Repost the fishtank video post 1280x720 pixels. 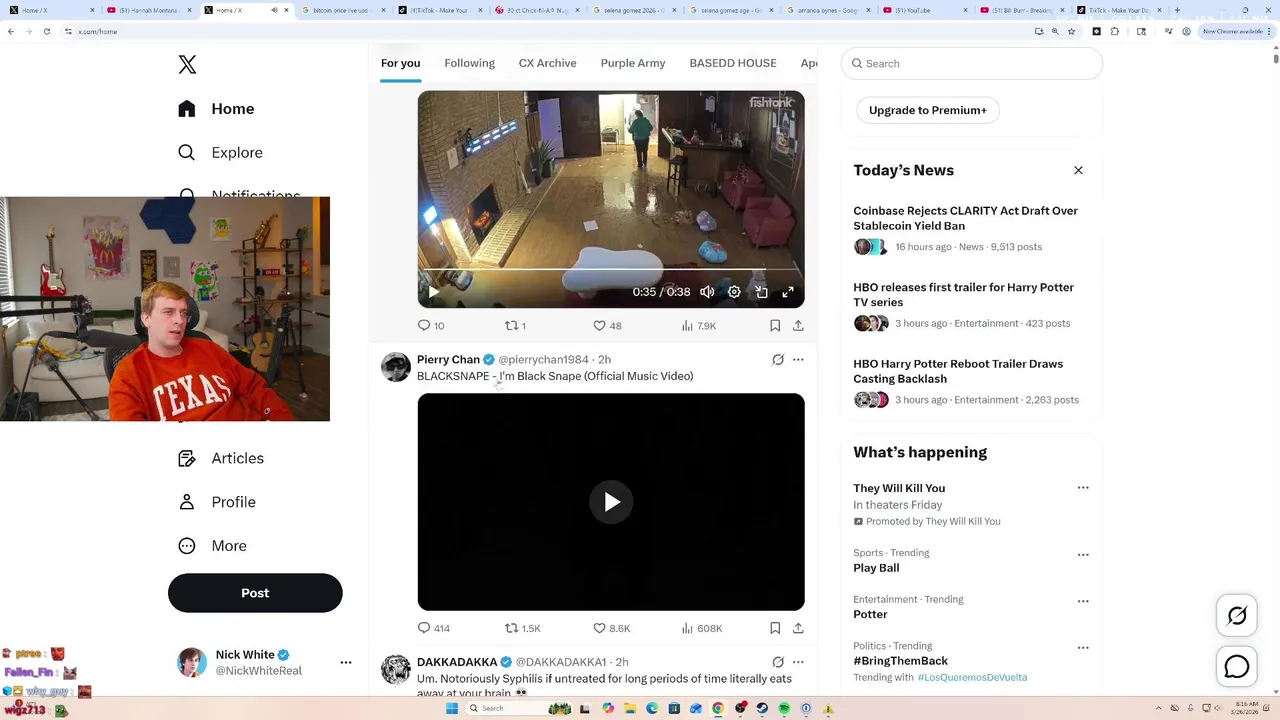[515, 326]
